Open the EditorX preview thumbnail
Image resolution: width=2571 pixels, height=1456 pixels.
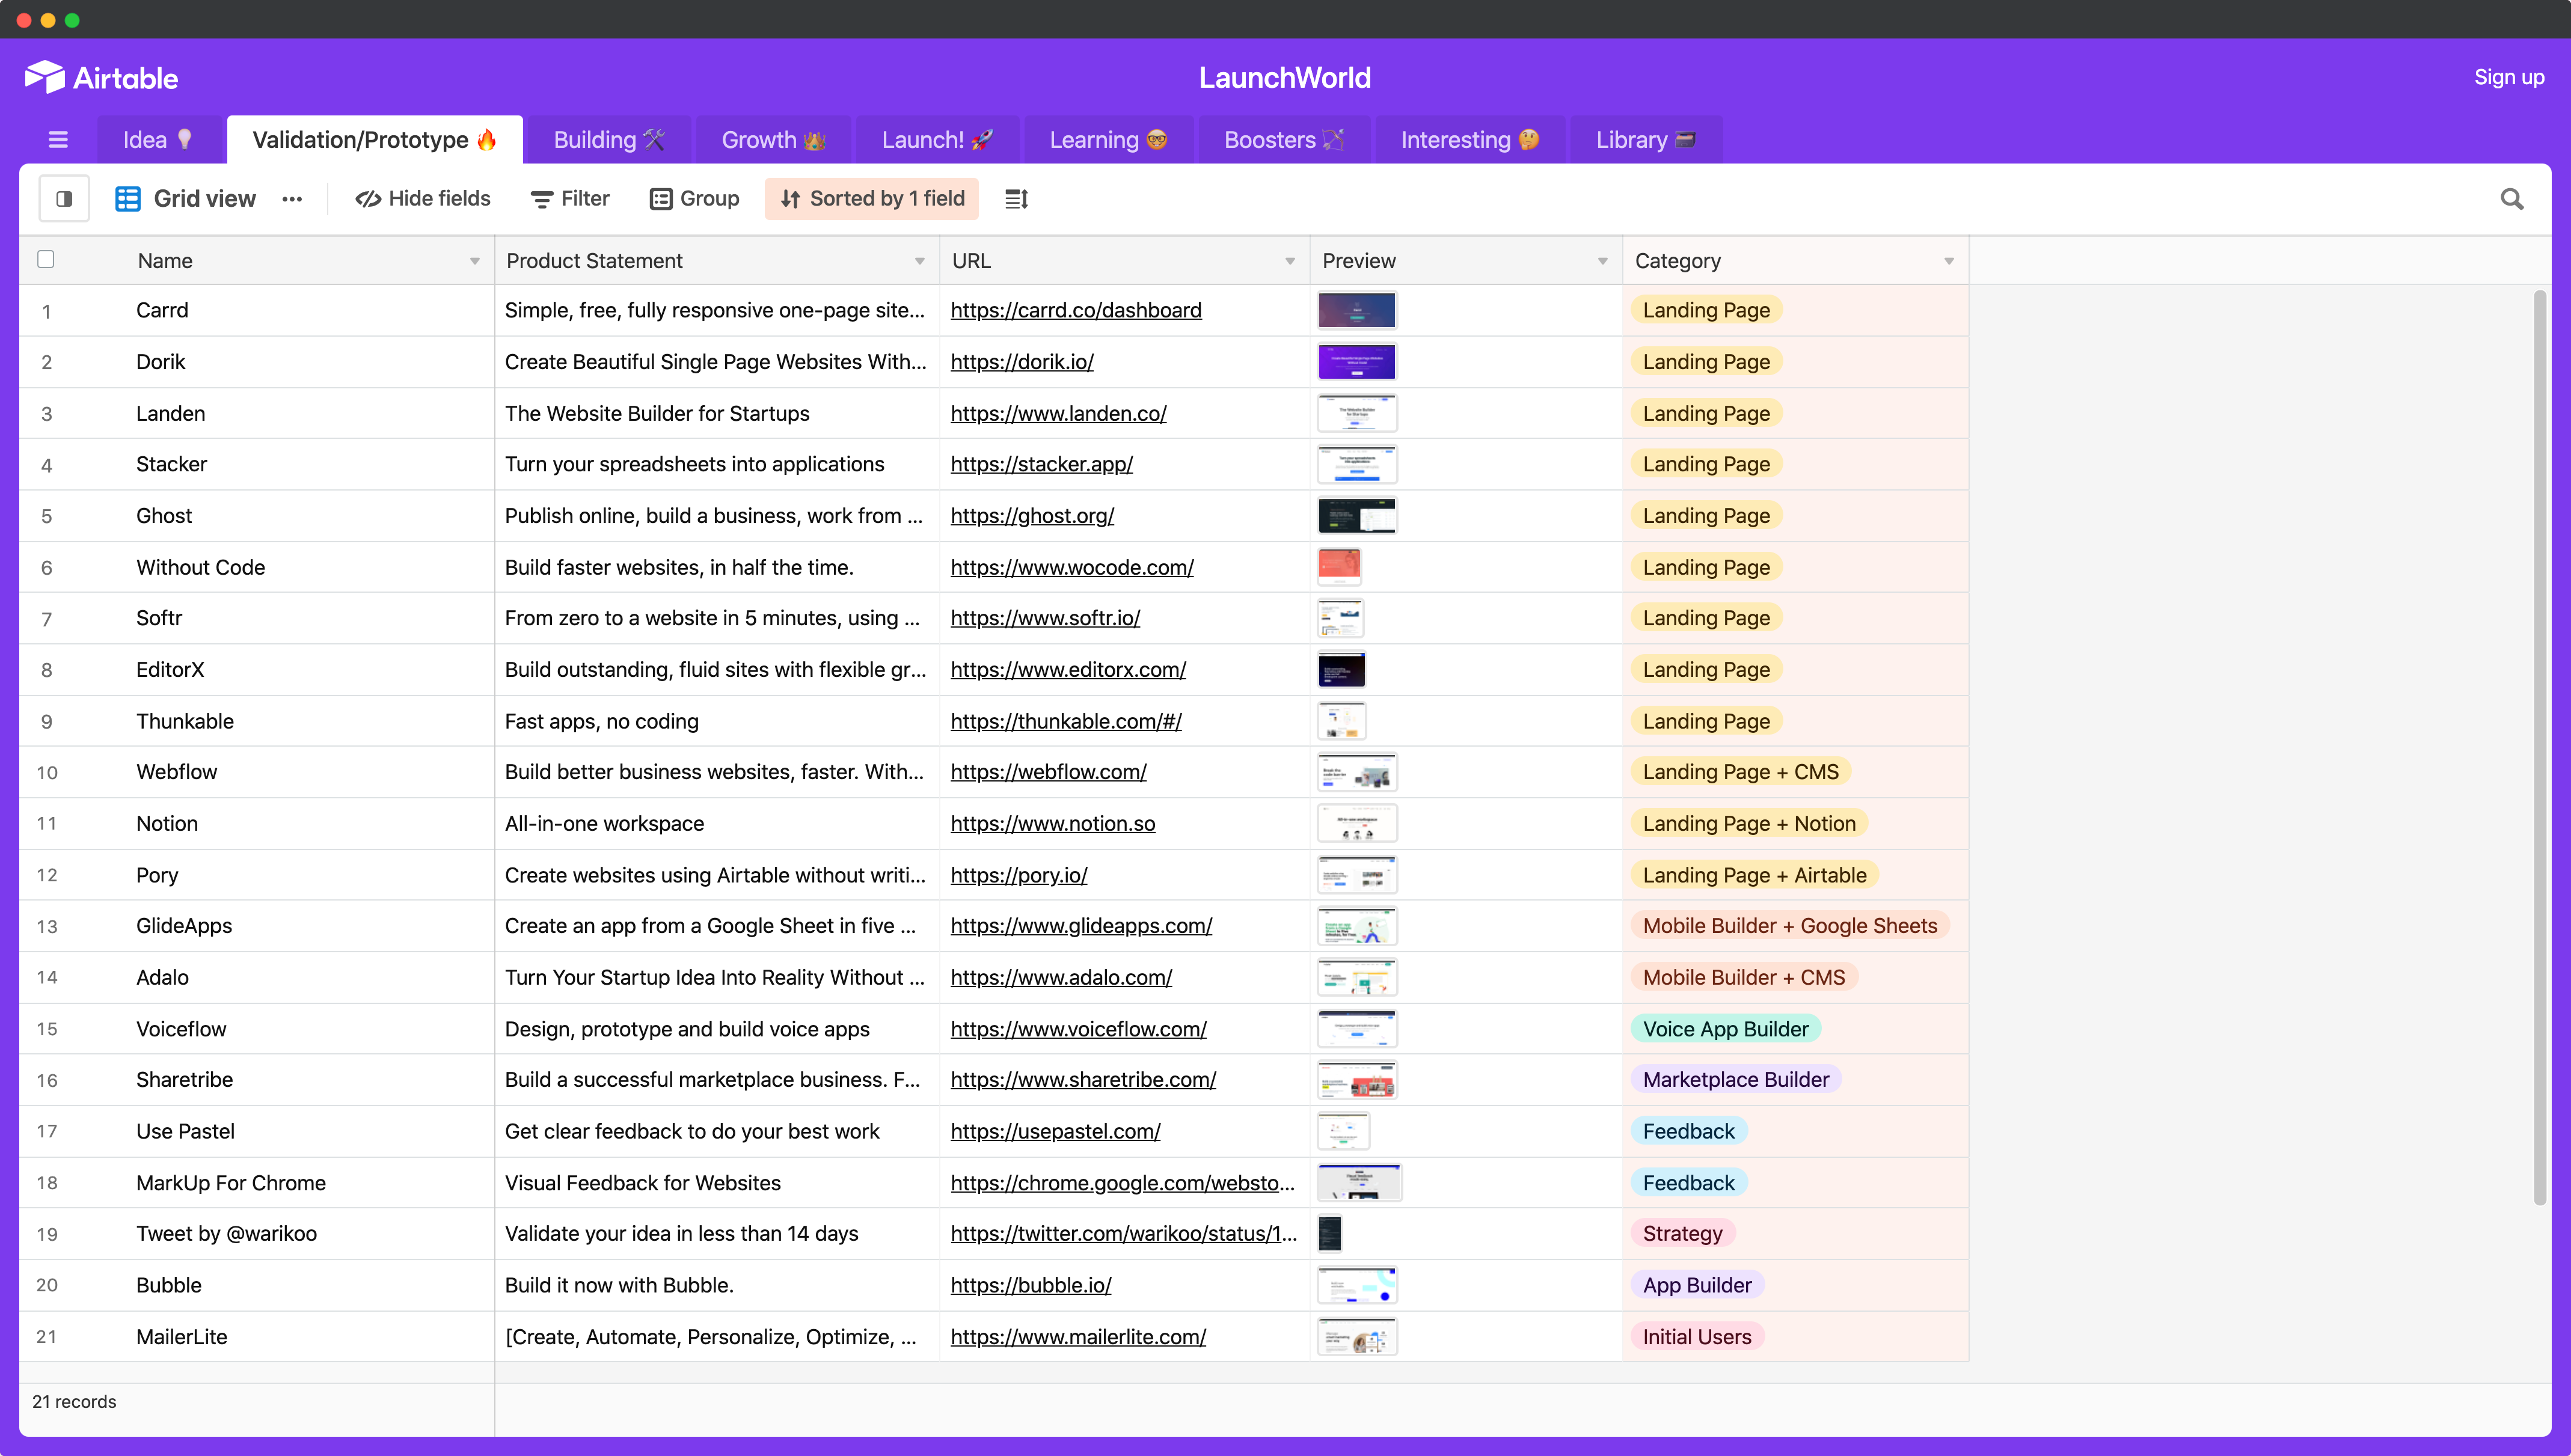click(1342, 670)
